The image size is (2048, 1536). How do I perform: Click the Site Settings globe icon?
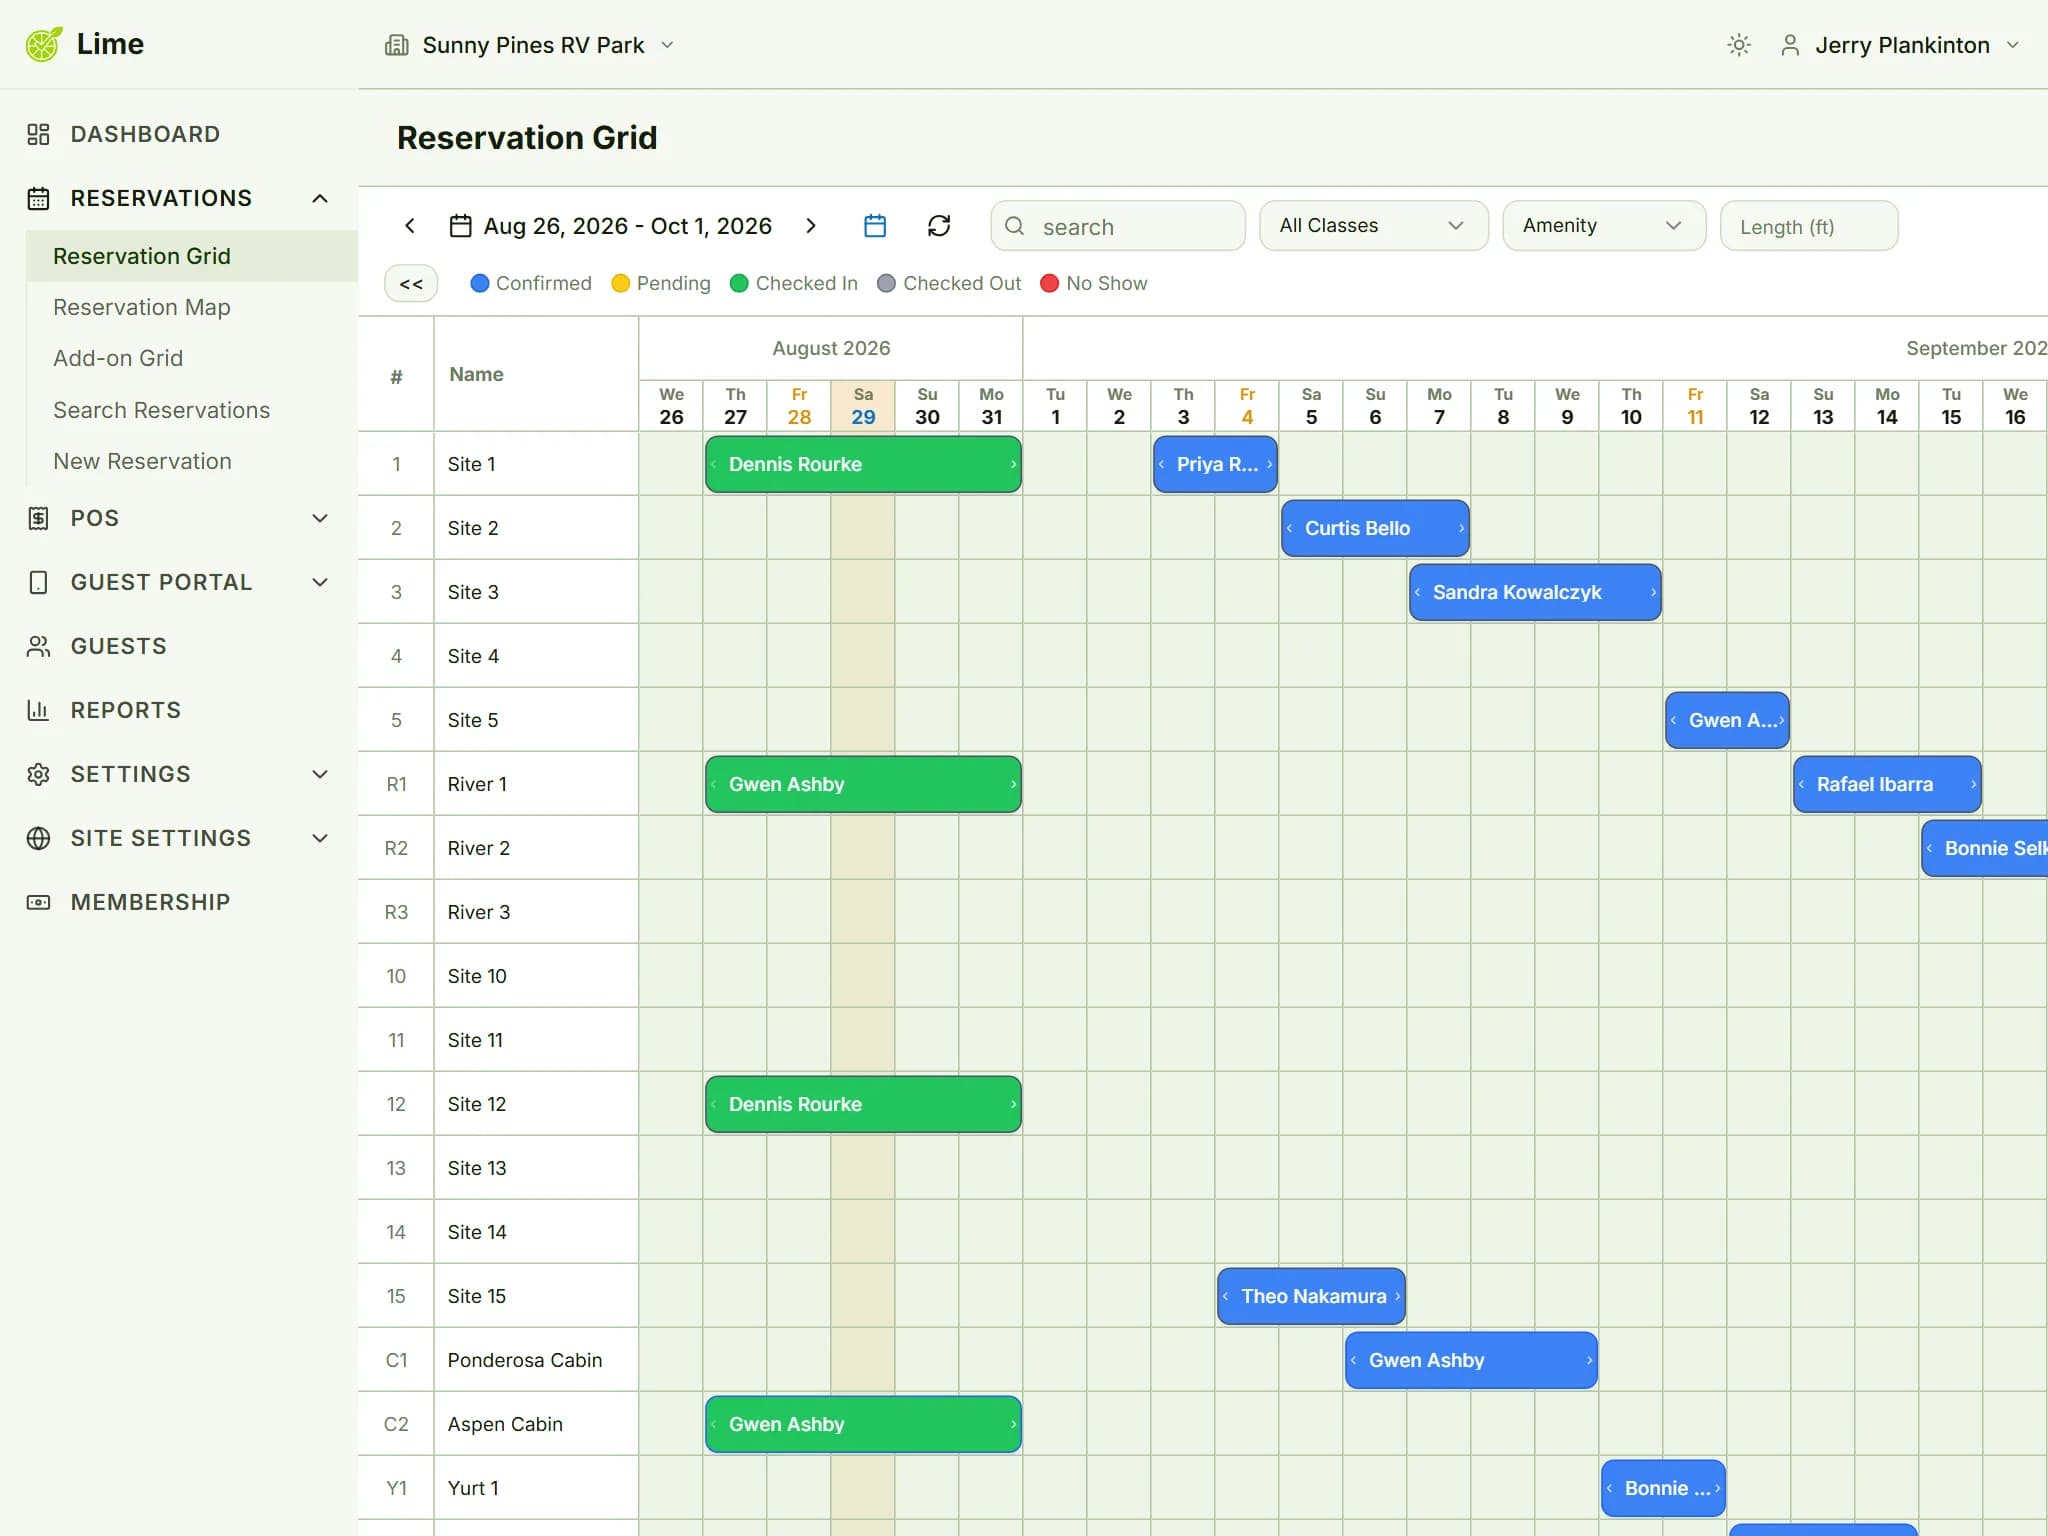38,838
